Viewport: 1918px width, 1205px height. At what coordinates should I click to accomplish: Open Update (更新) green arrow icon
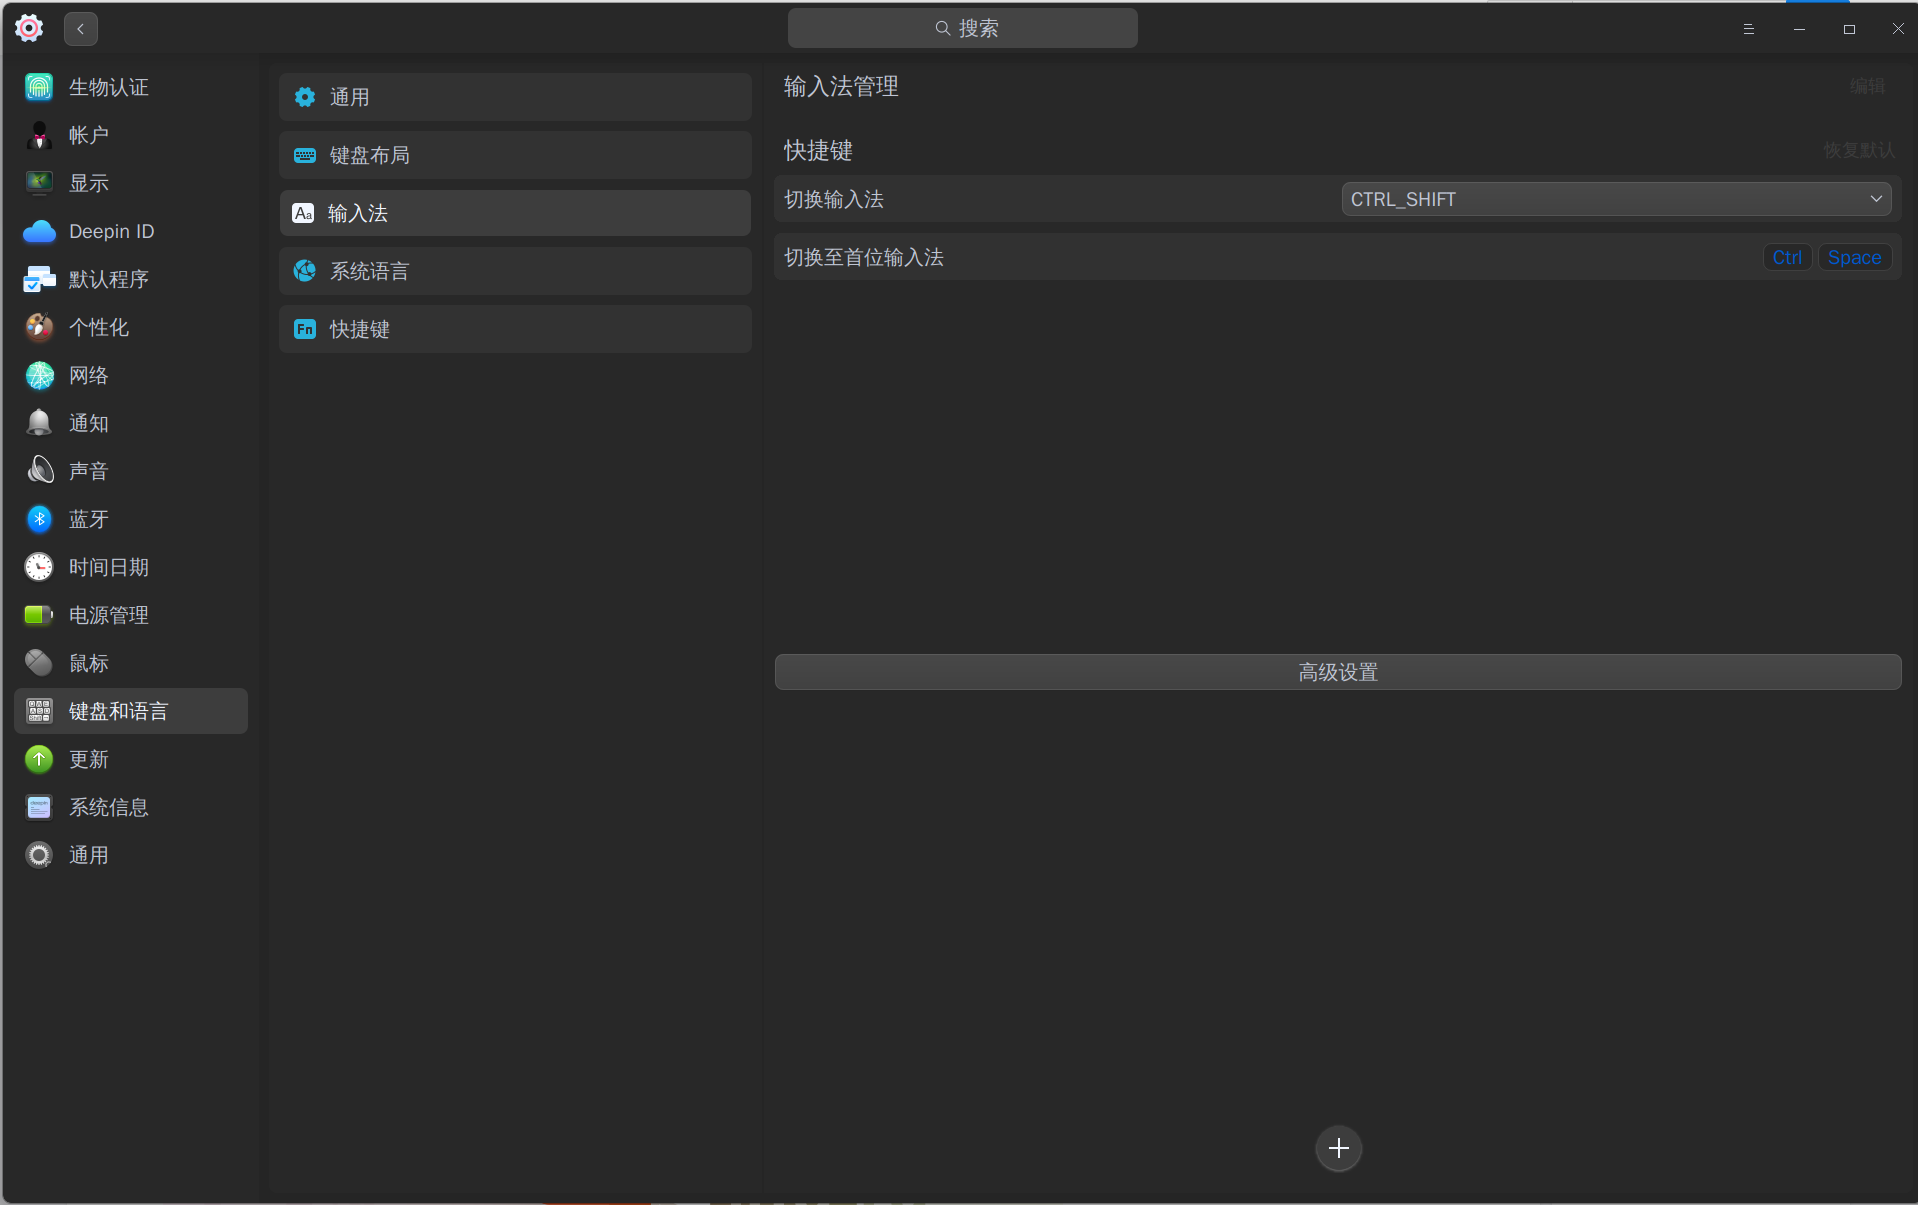tap(39, 759)
